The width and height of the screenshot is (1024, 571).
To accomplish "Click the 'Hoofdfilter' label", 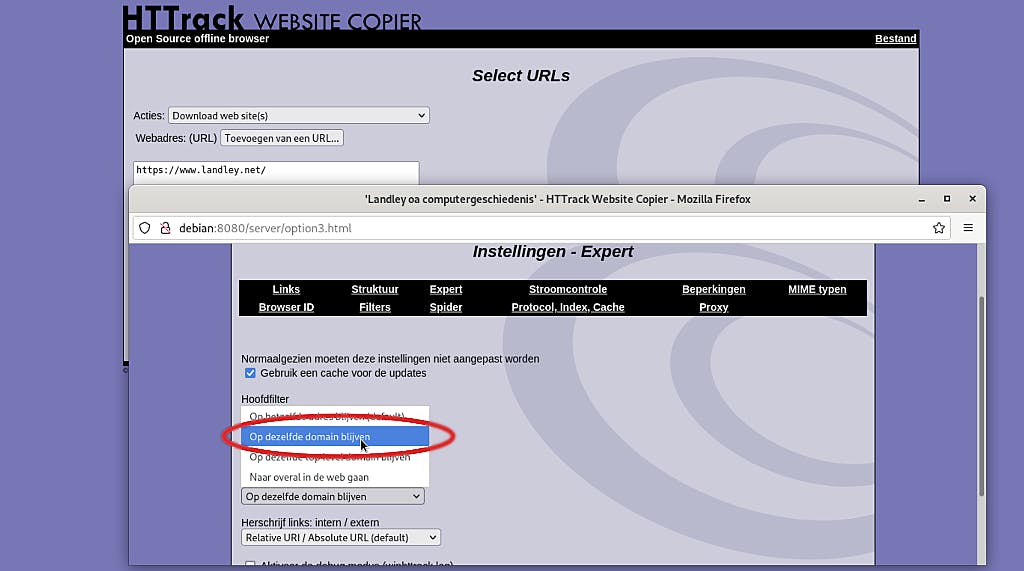I will (x=264, y=399).
